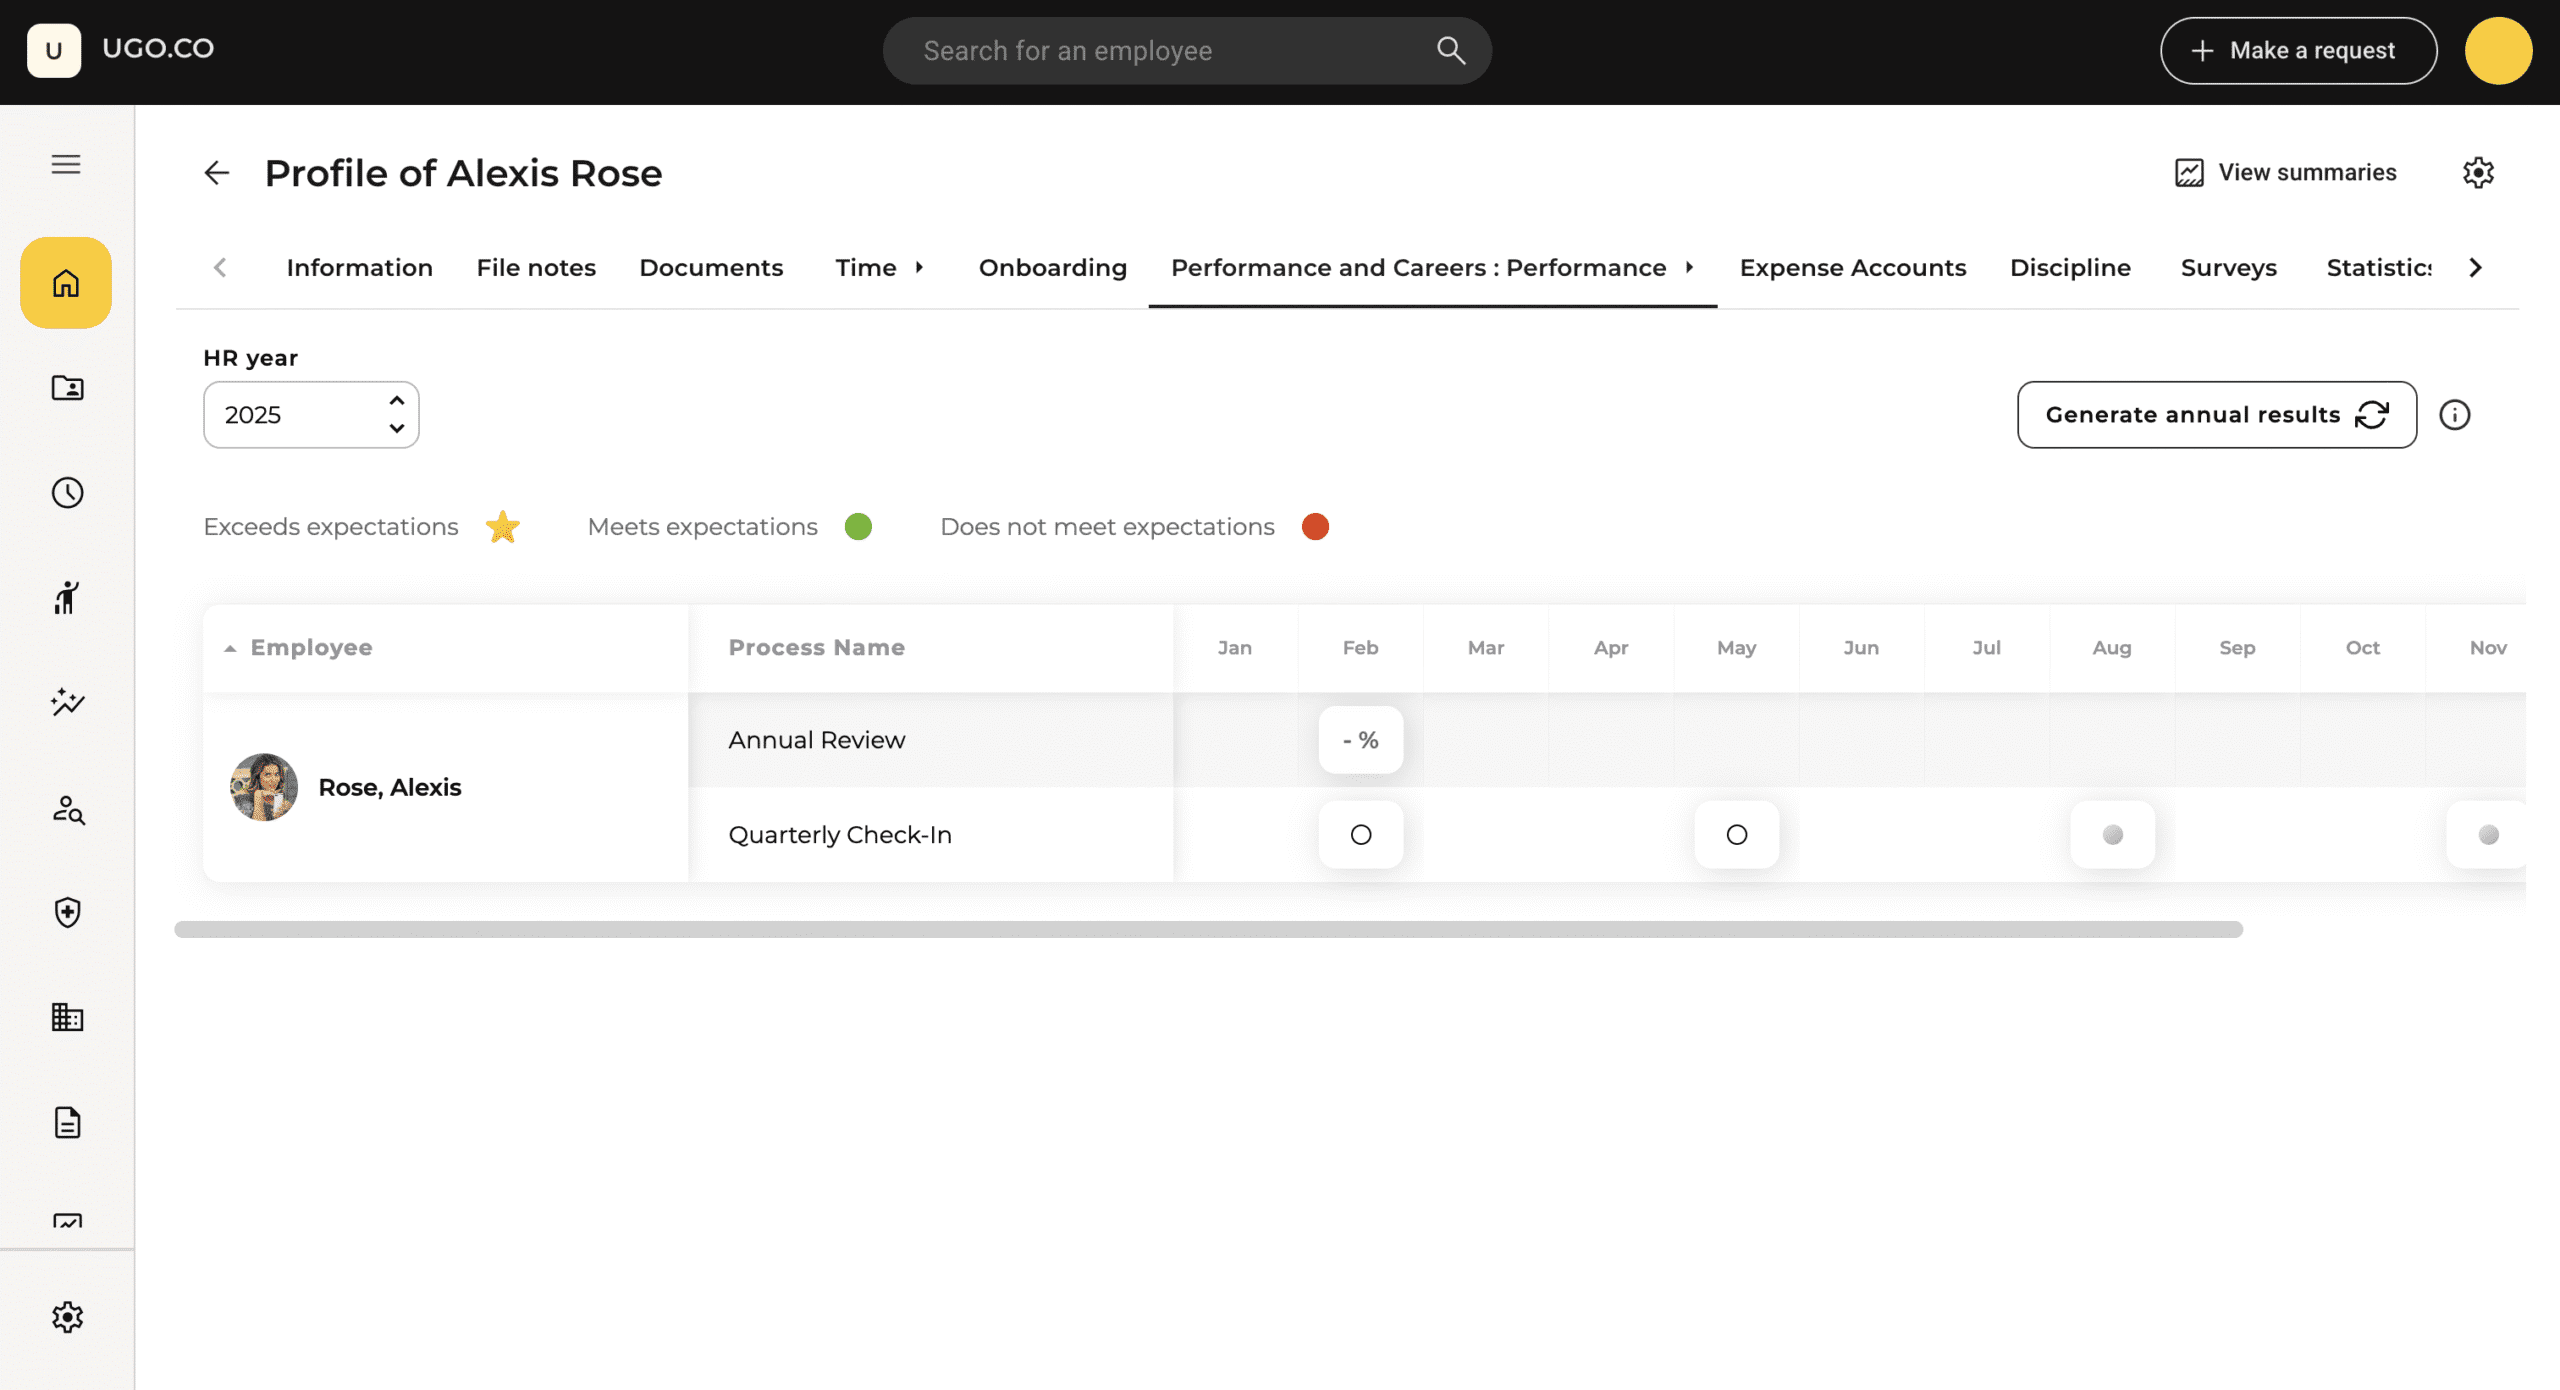Click Alexis Rose profile photo thumbnail
Image resolution: width=2560 pixels, height=1390 pixels.
264,788
